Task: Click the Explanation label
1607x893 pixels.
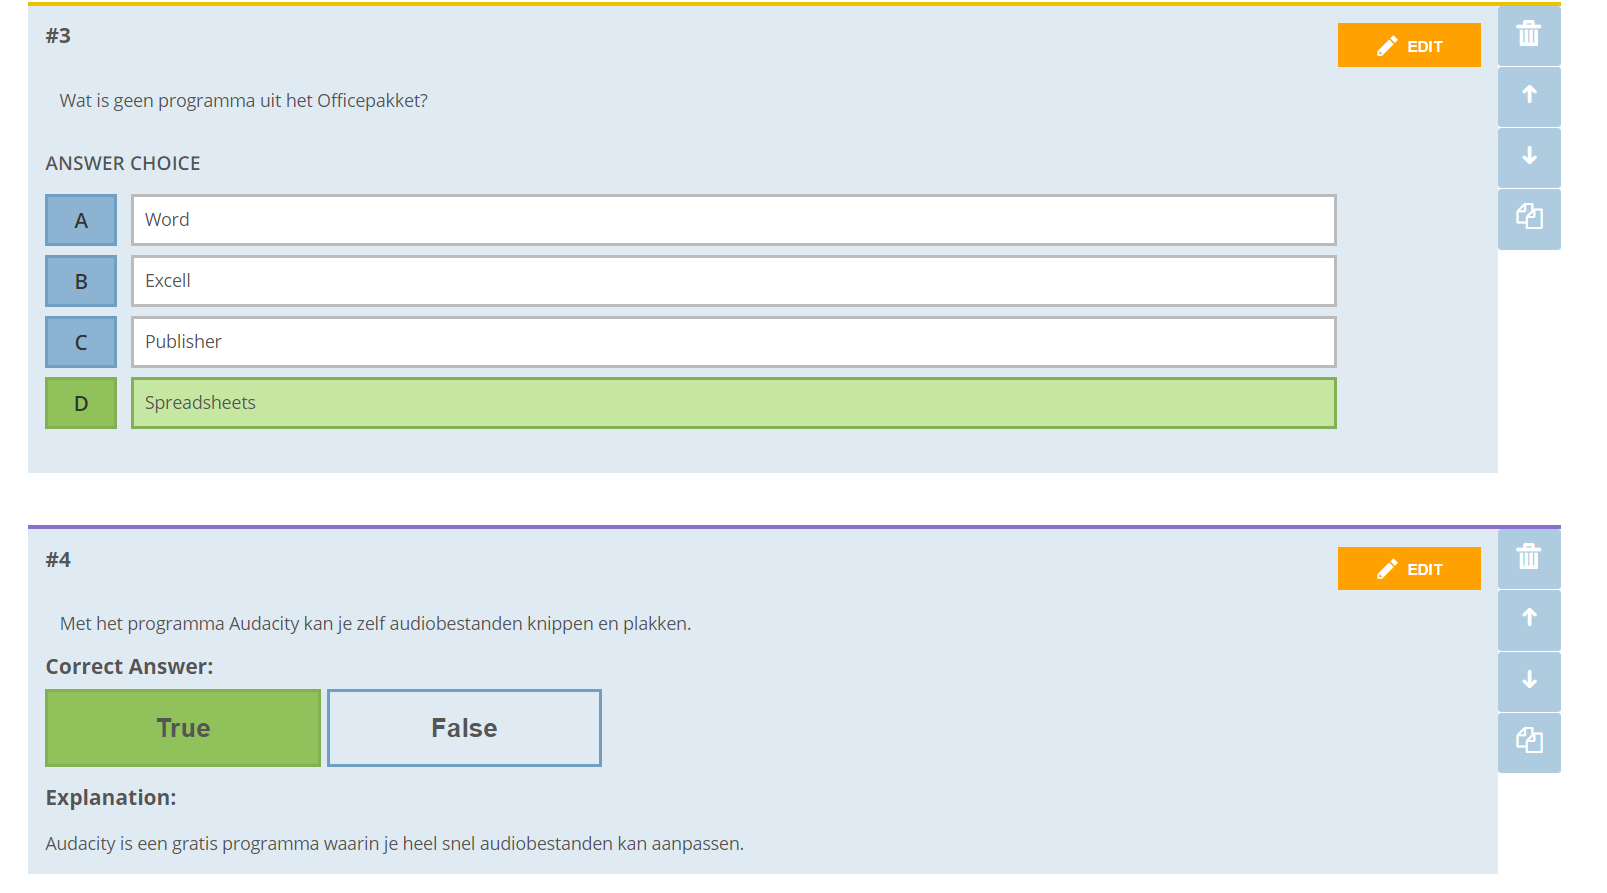Action: tap(111, 798)
